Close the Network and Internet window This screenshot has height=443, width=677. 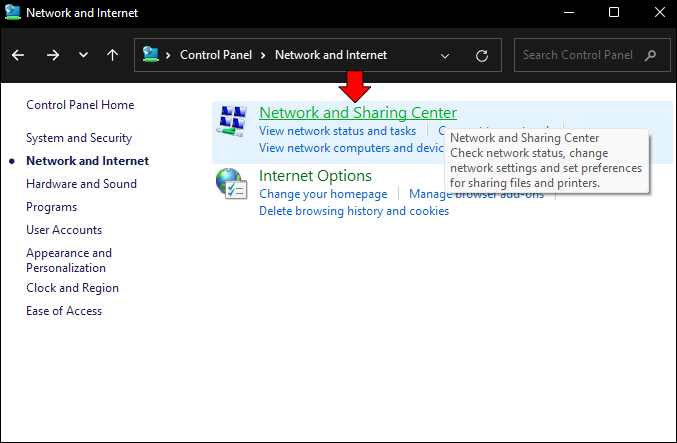659,13
